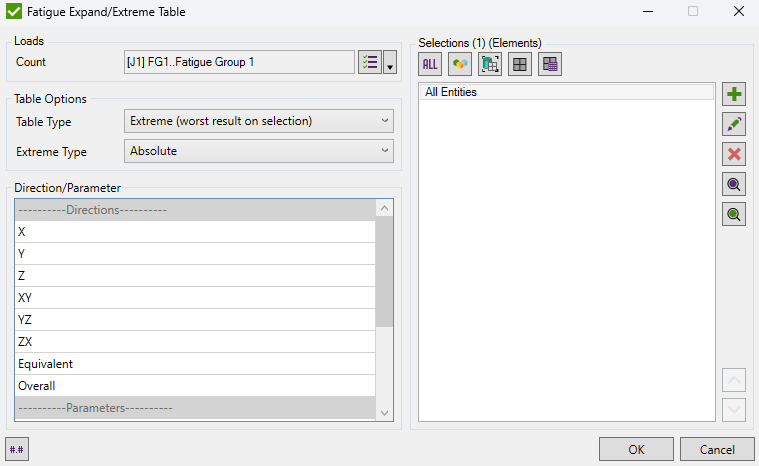Expand the Count load arrow dropdown
The width and height of the screenshot is (759, 466).
coord(390,64)
